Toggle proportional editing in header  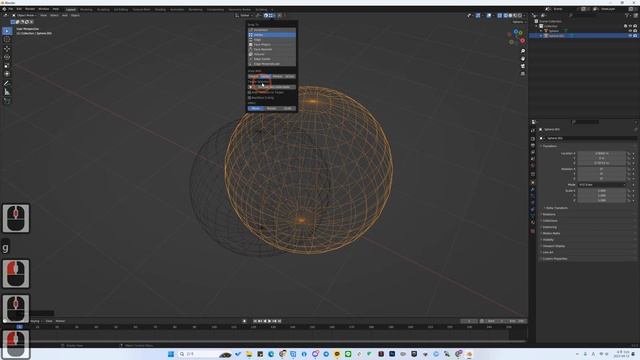280,15
